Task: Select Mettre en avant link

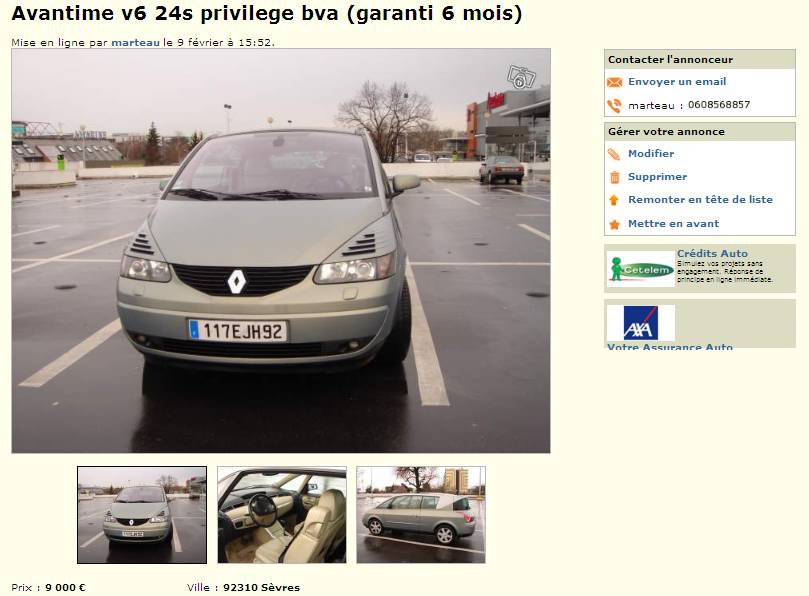Action: tap(673, 223)
